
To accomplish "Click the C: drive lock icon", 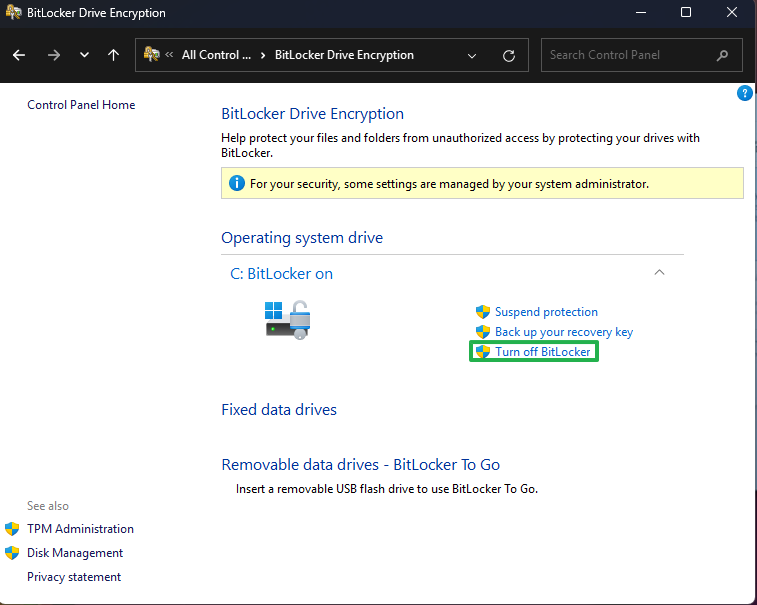I will point(288,320).
